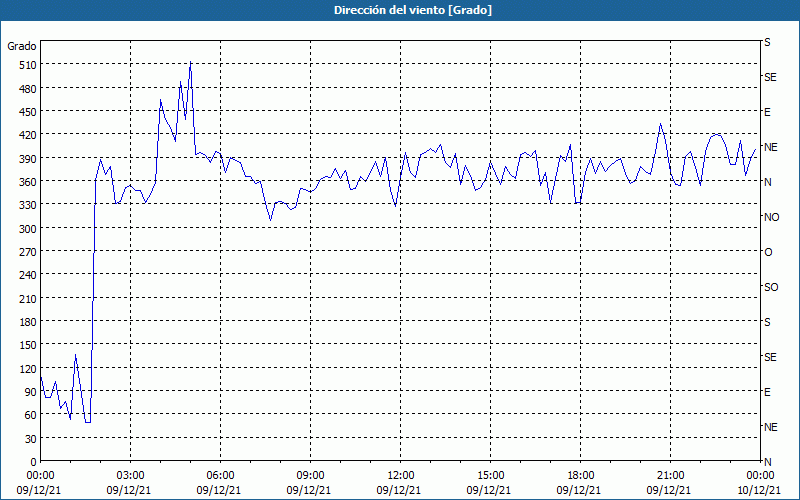Select the 'O' compass label on the right axis
The image size is (800, 500).
click(x=768, y=252)
